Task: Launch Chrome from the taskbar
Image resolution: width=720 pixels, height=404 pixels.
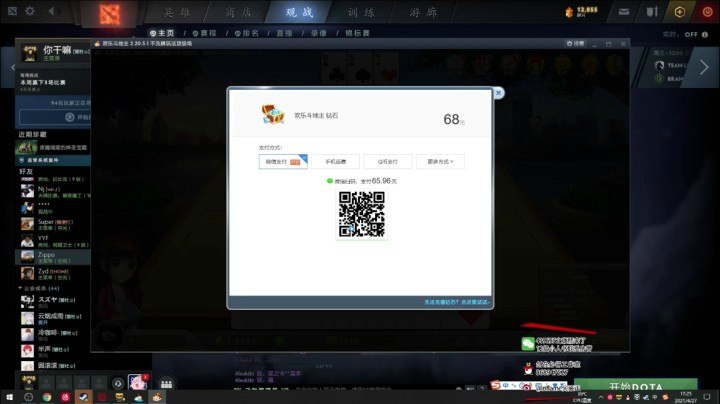Action: pyautogui.click(x=47, y=397)
